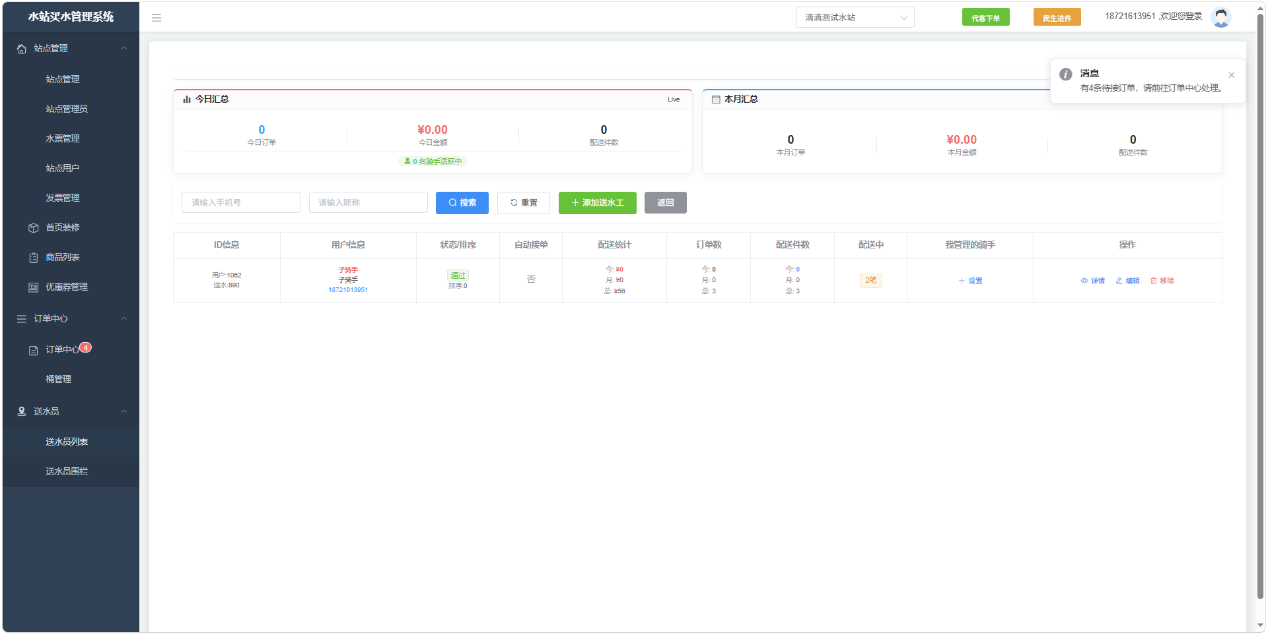Click the 优惠券管理 coupon icon

(33, 287)
